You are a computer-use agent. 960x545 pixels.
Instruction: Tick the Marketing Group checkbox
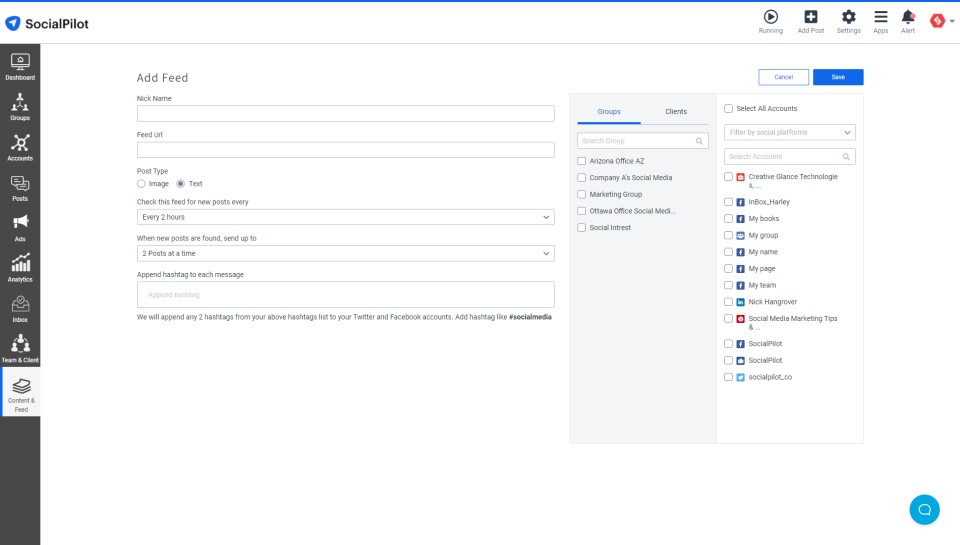(x=582, y=194)
